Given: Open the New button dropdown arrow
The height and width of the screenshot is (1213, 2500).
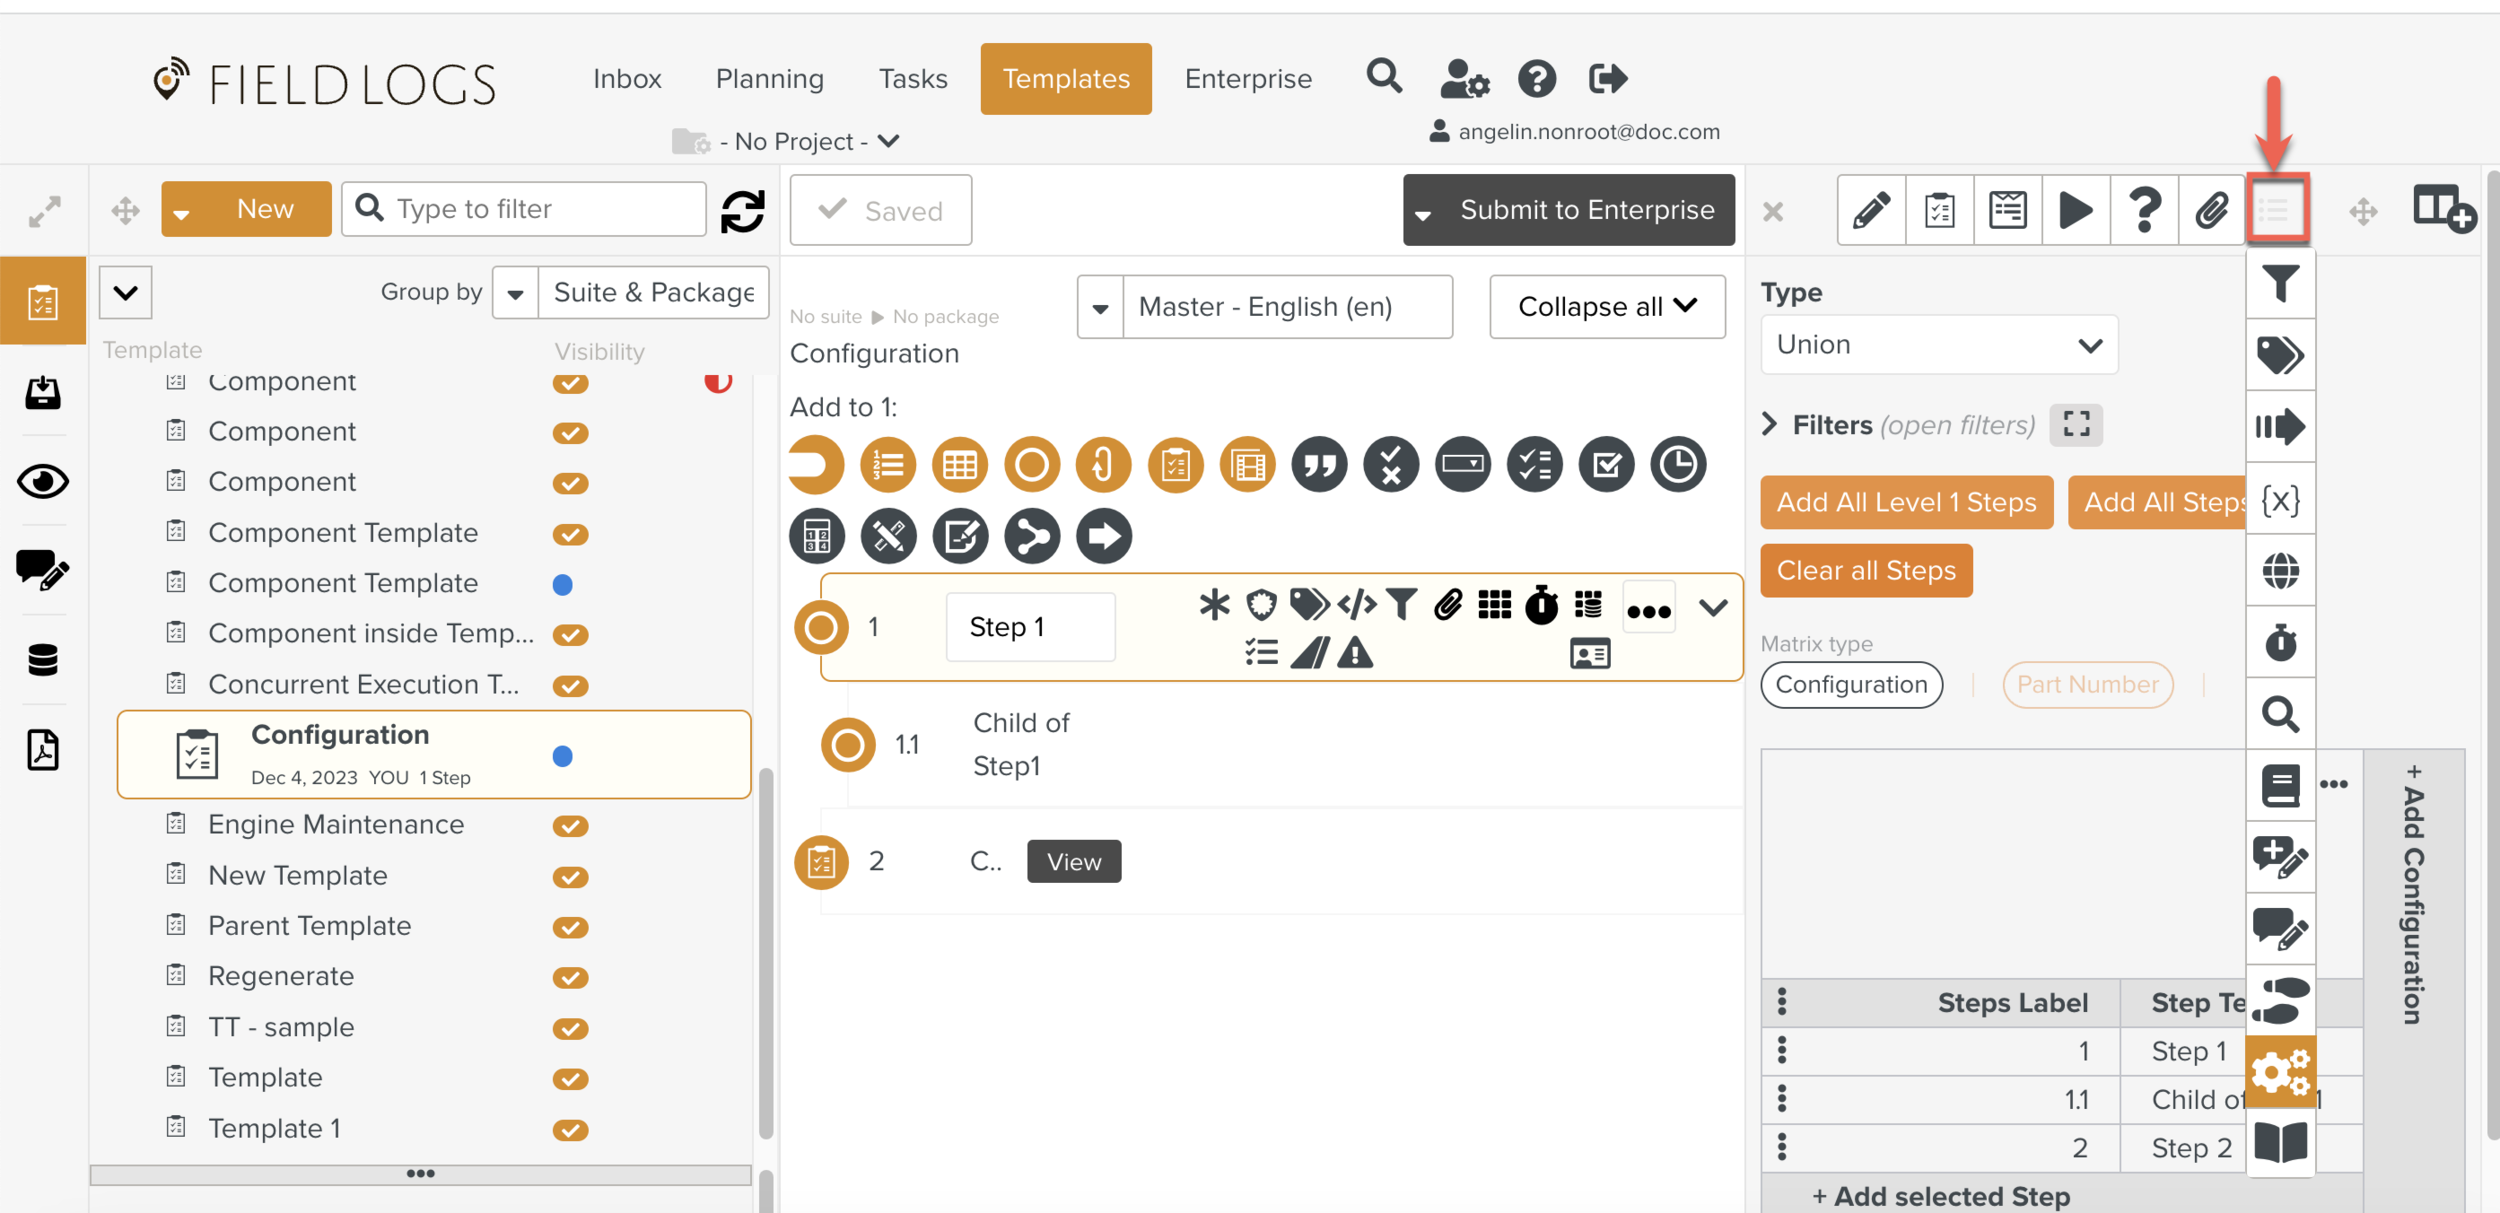Looking at the screenshot, I should click(182, 212).
